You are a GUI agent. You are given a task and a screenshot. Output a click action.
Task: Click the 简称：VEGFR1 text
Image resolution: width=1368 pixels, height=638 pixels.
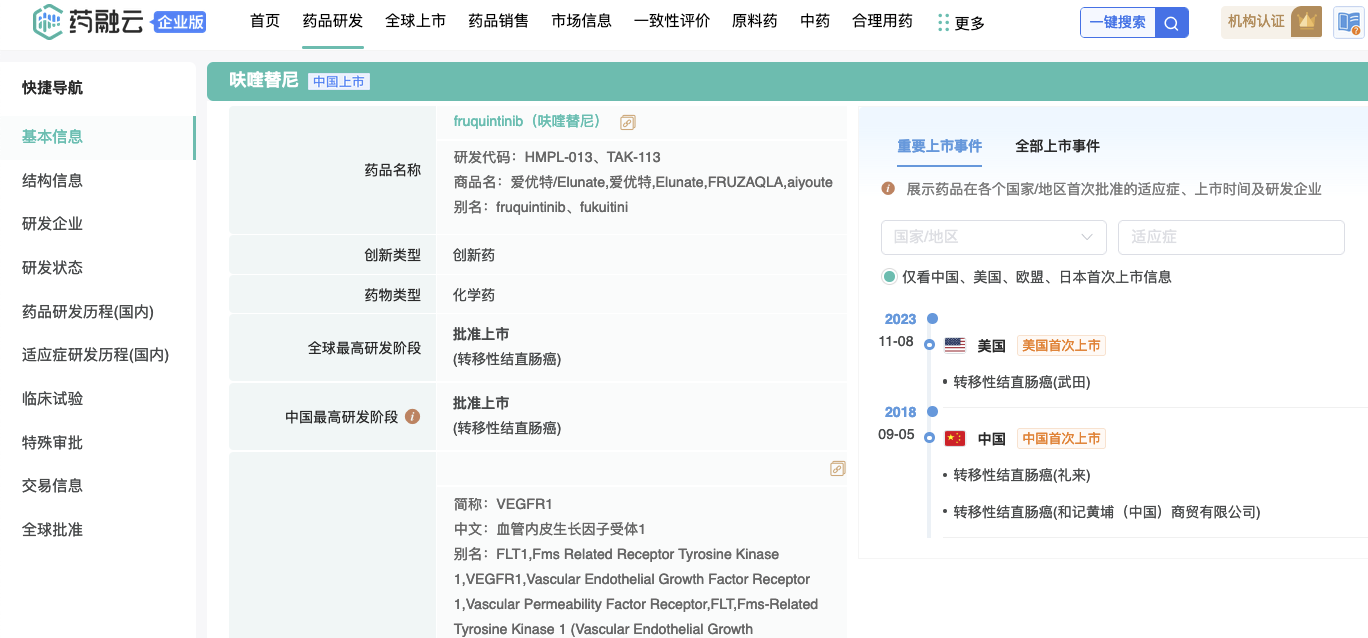(x=503, y=504)
